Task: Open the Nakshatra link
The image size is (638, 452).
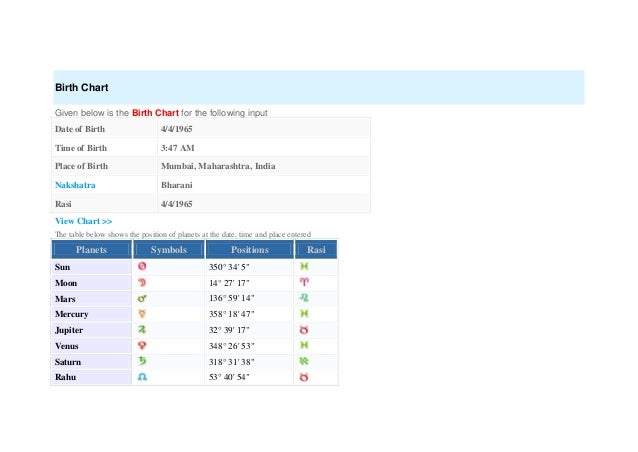Action: (x=75, y=185)
